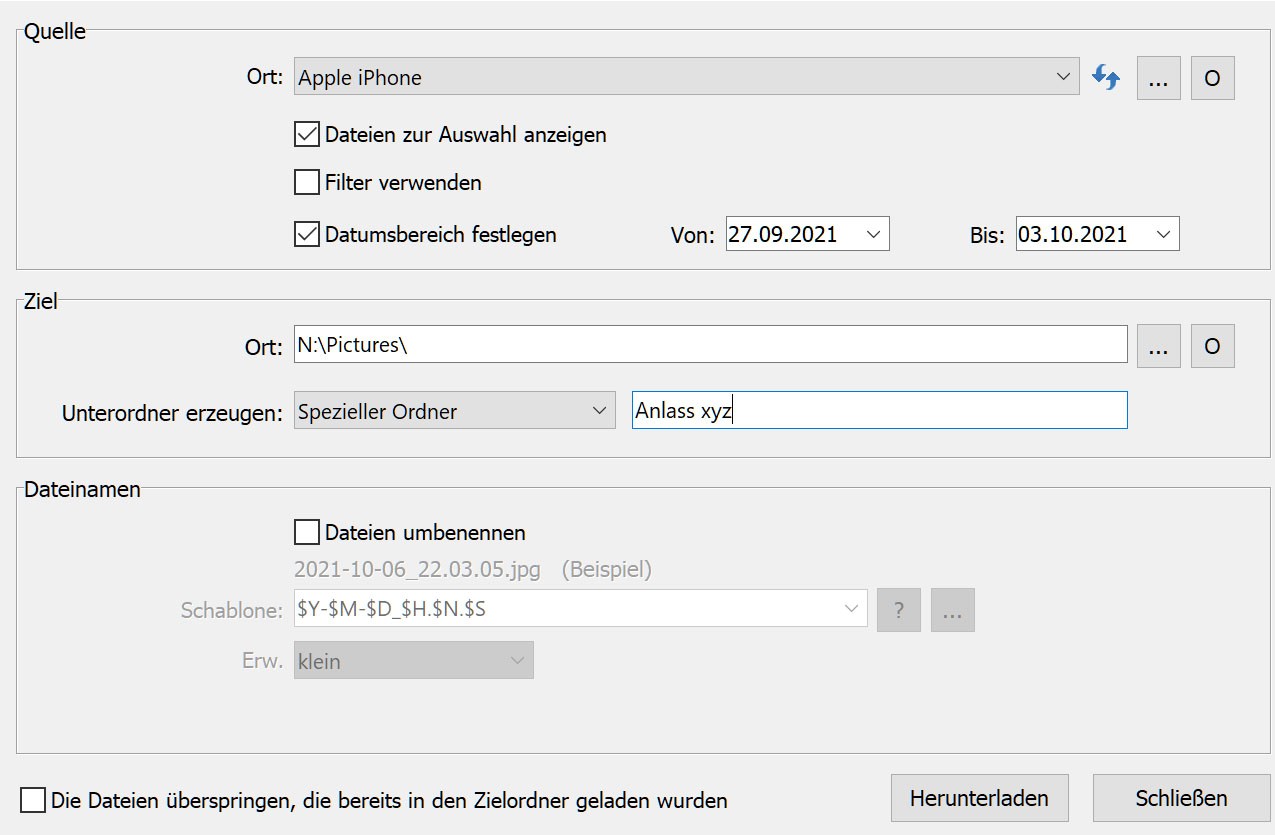The height and width of the screenshot is (835, 1275).
Task: Open the Apple iPhone source dropdown
Action: click(x=1061, y=78)
